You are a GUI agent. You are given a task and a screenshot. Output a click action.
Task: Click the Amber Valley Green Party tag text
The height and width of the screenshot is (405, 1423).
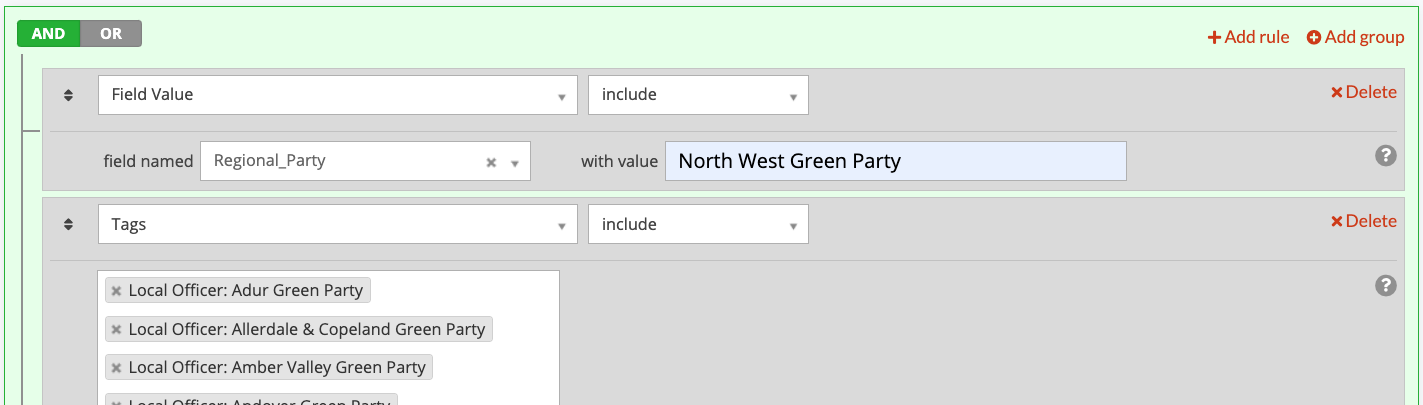[277, 367]
